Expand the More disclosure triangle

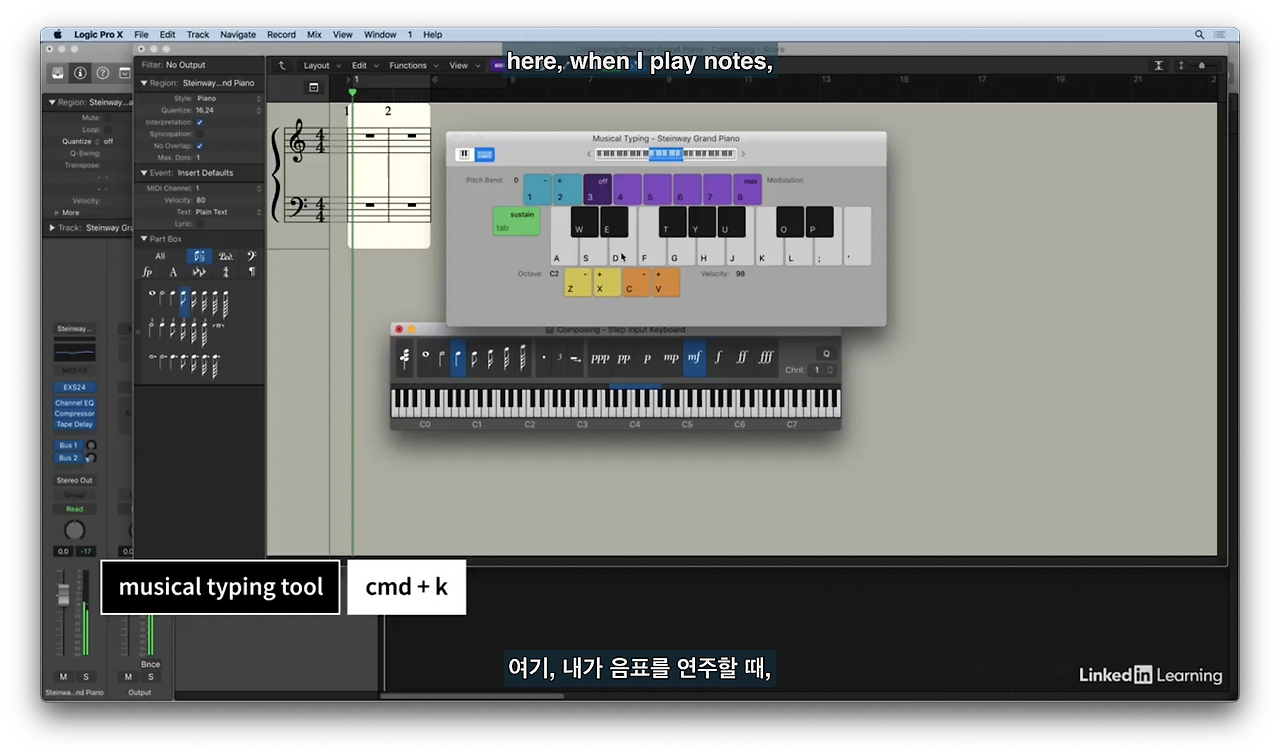56,213
